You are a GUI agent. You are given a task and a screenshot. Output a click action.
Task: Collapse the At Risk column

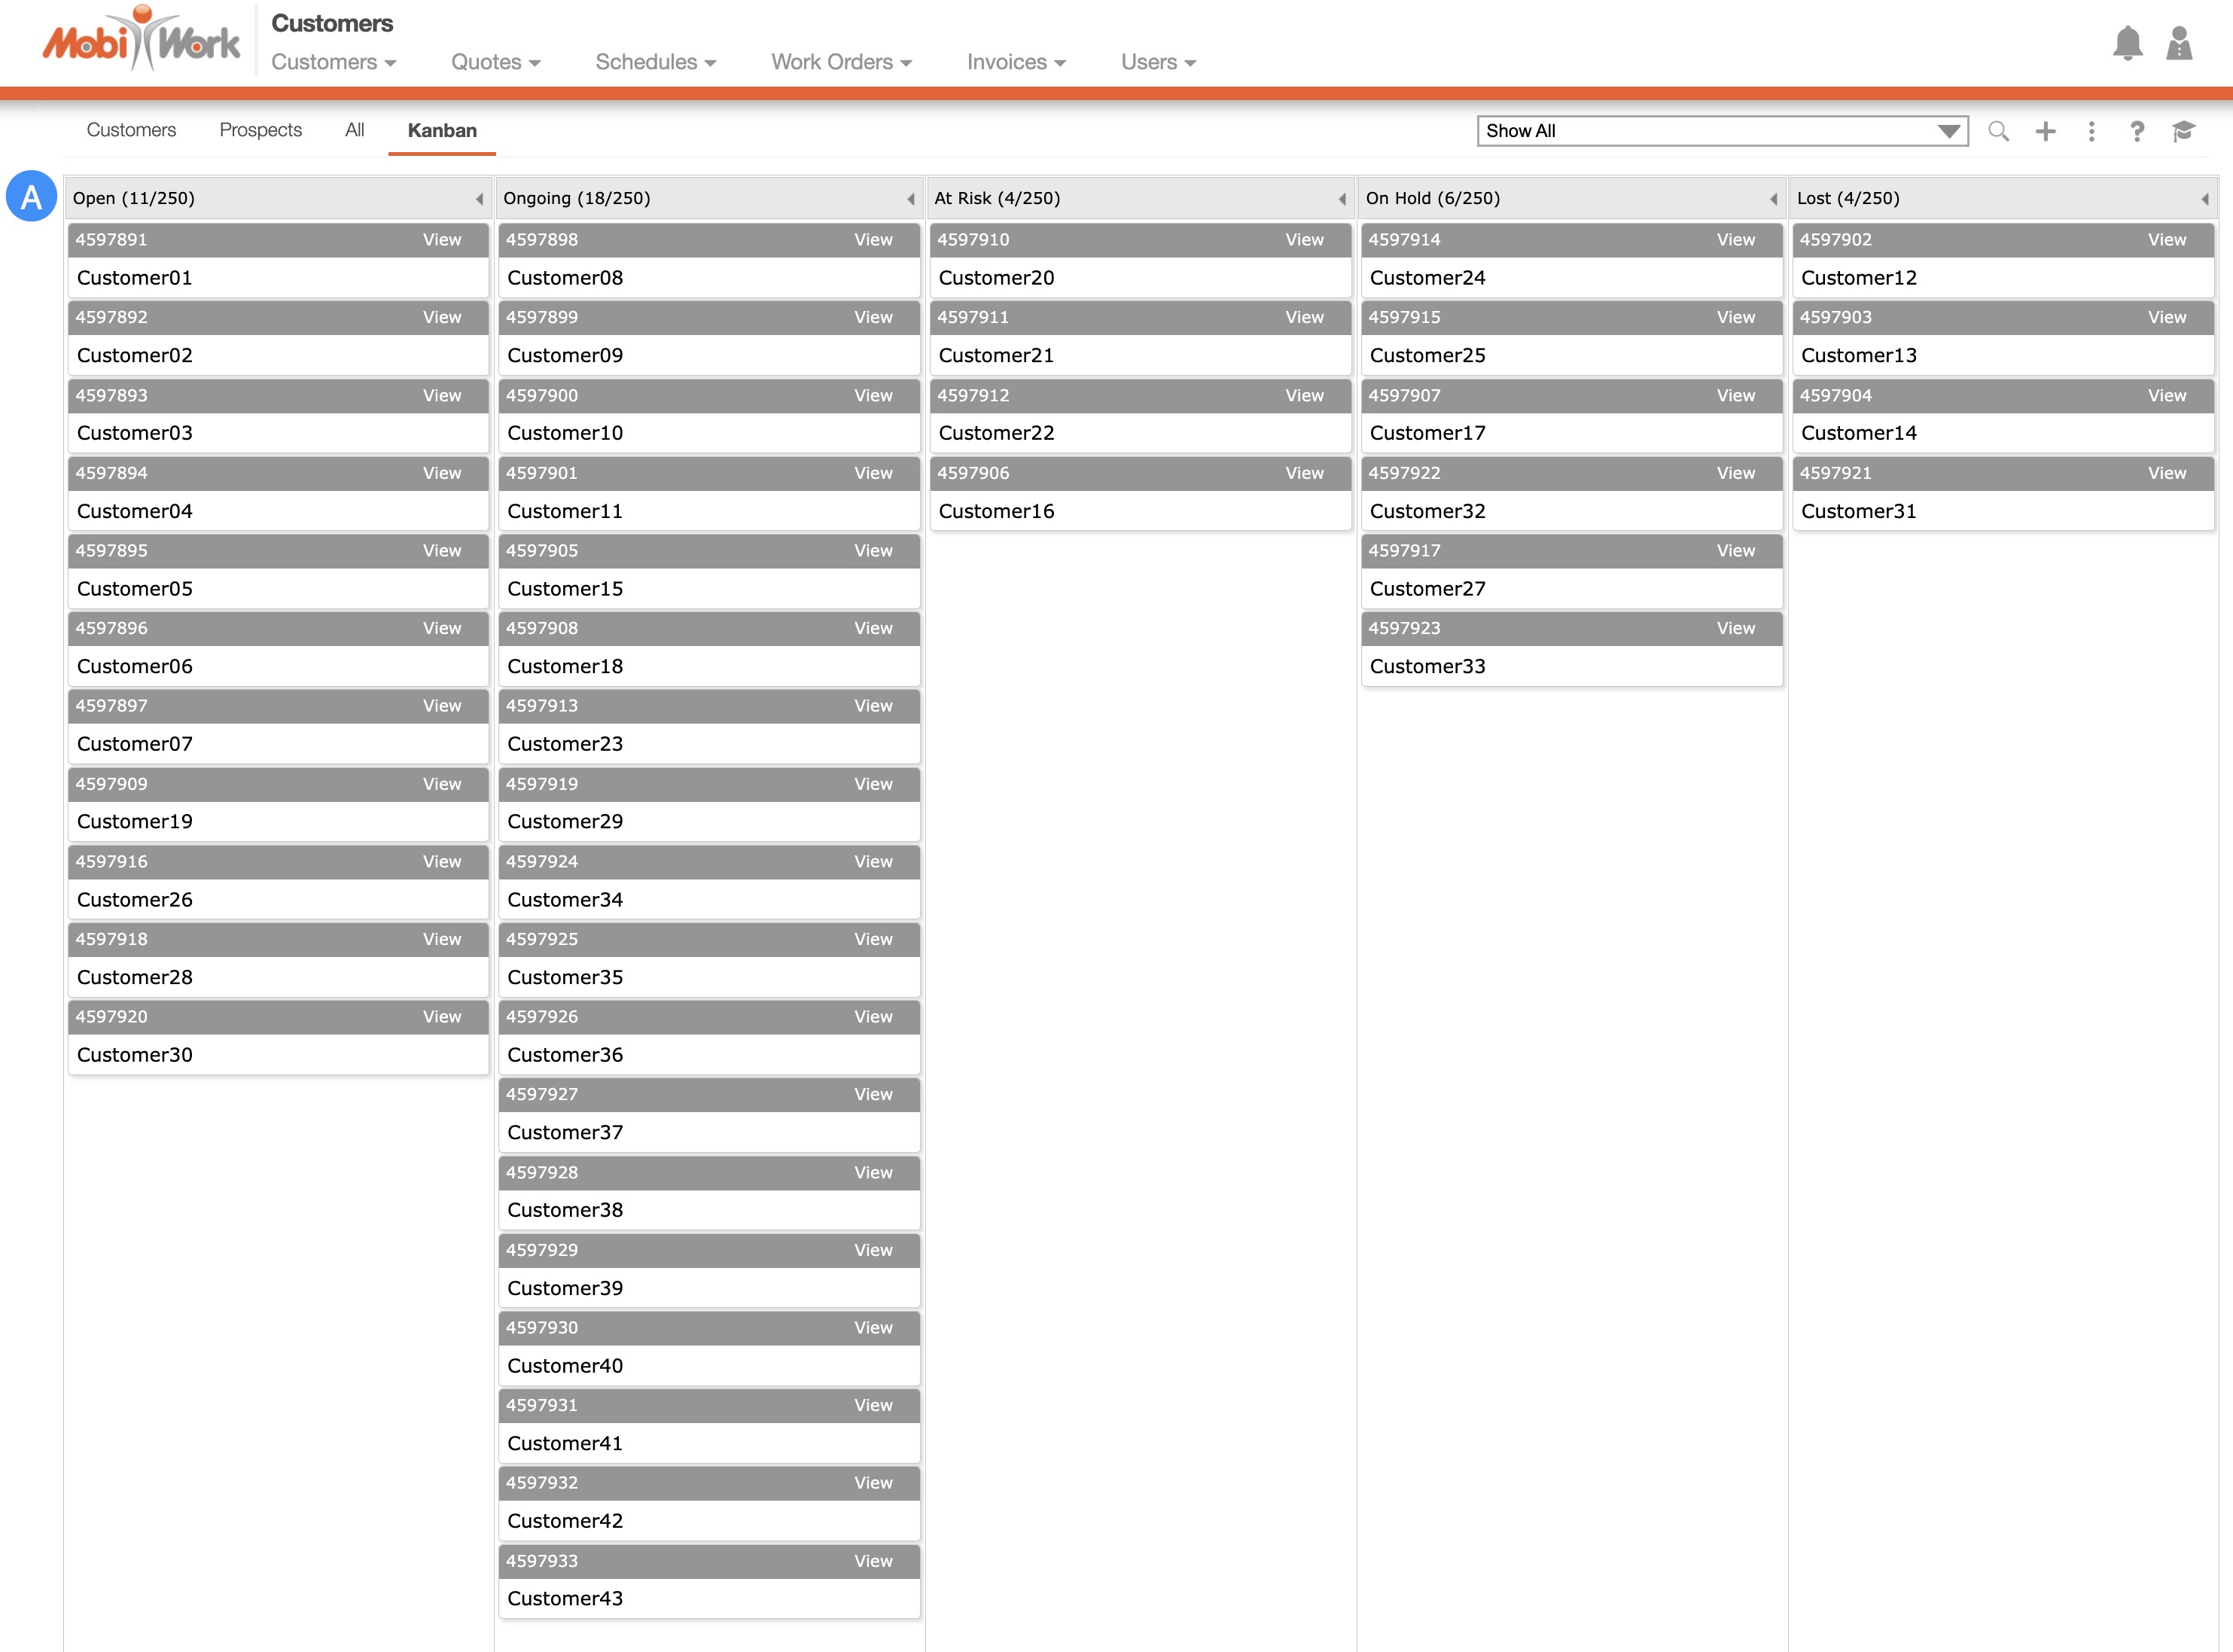(1342, 199)
